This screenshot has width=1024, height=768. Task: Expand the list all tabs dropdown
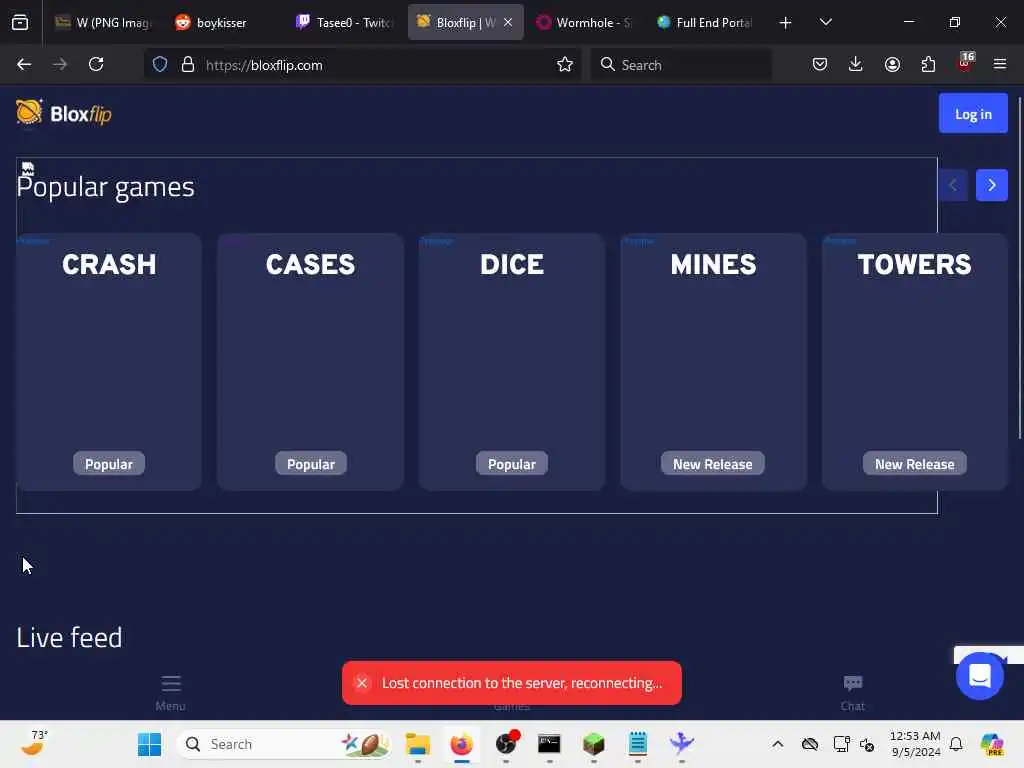coord(825,22)
